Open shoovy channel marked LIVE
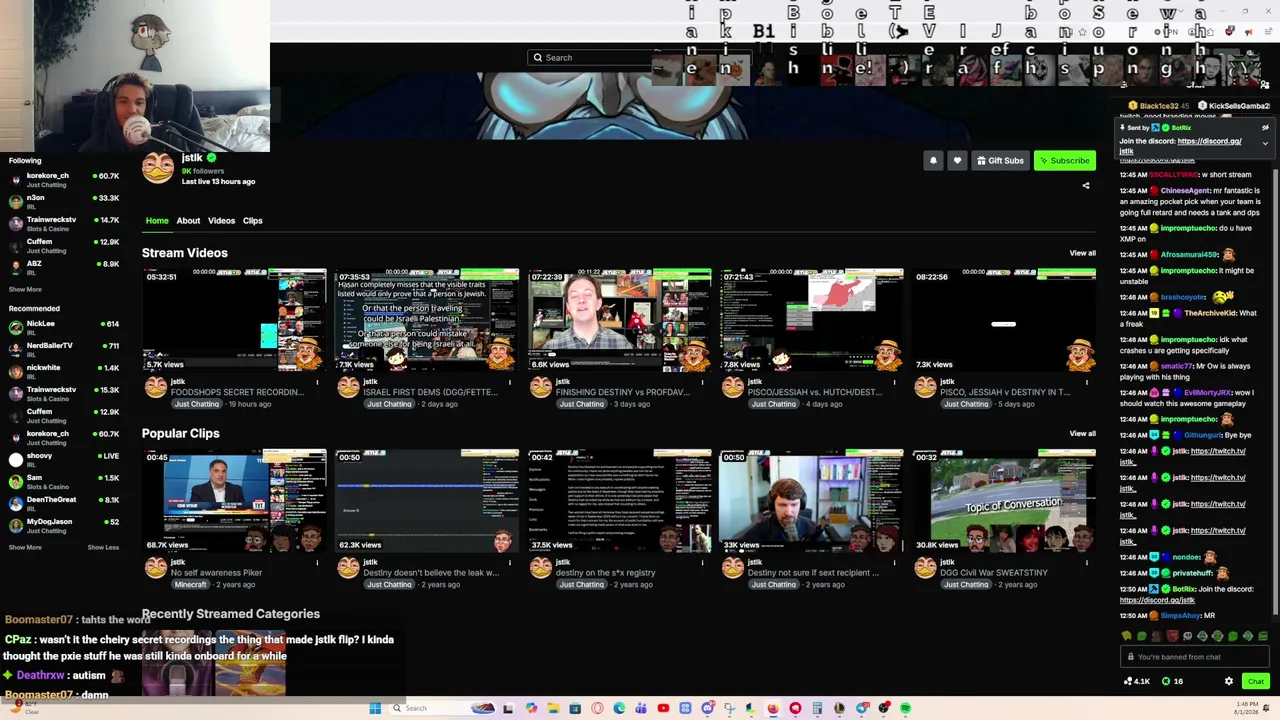 63,460
